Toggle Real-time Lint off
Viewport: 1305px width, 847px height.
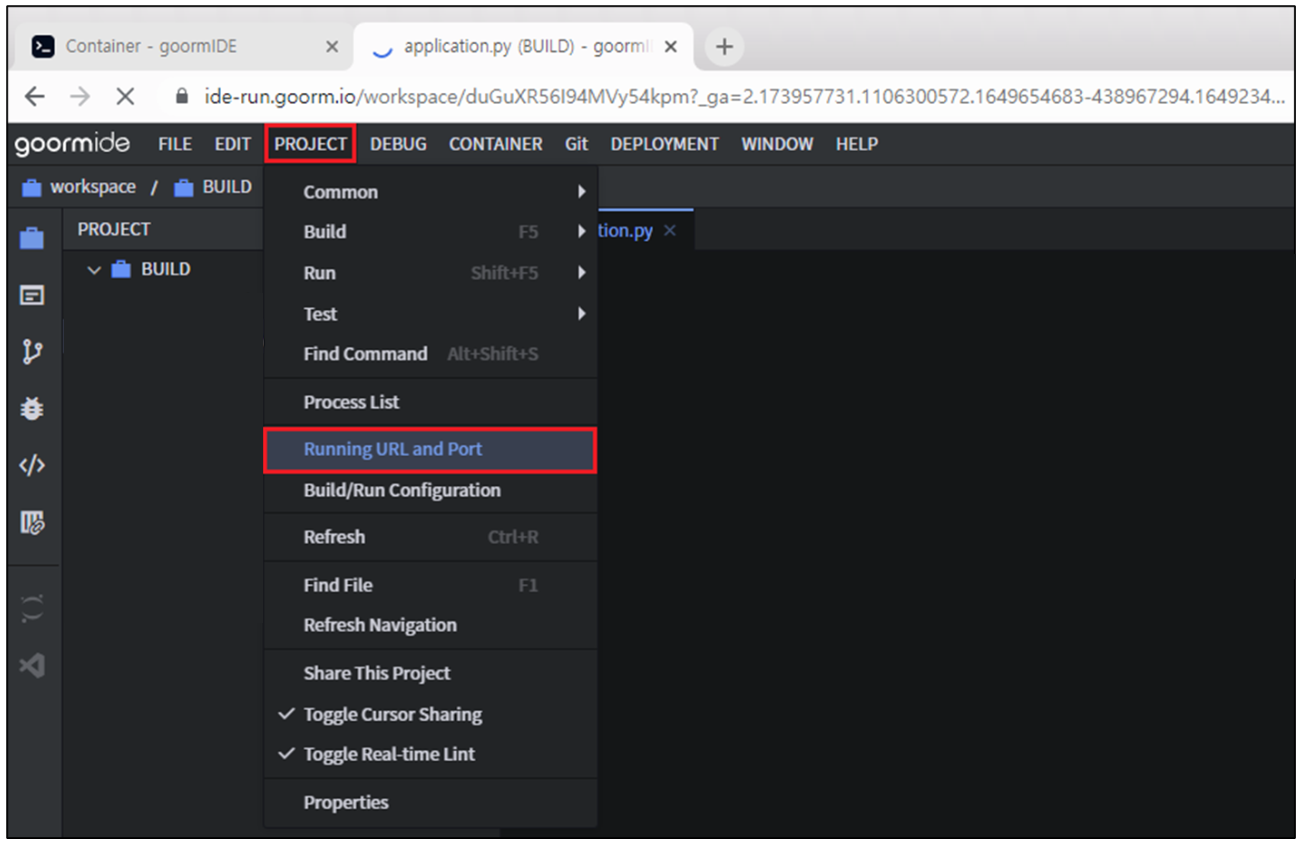click(430, 754)
